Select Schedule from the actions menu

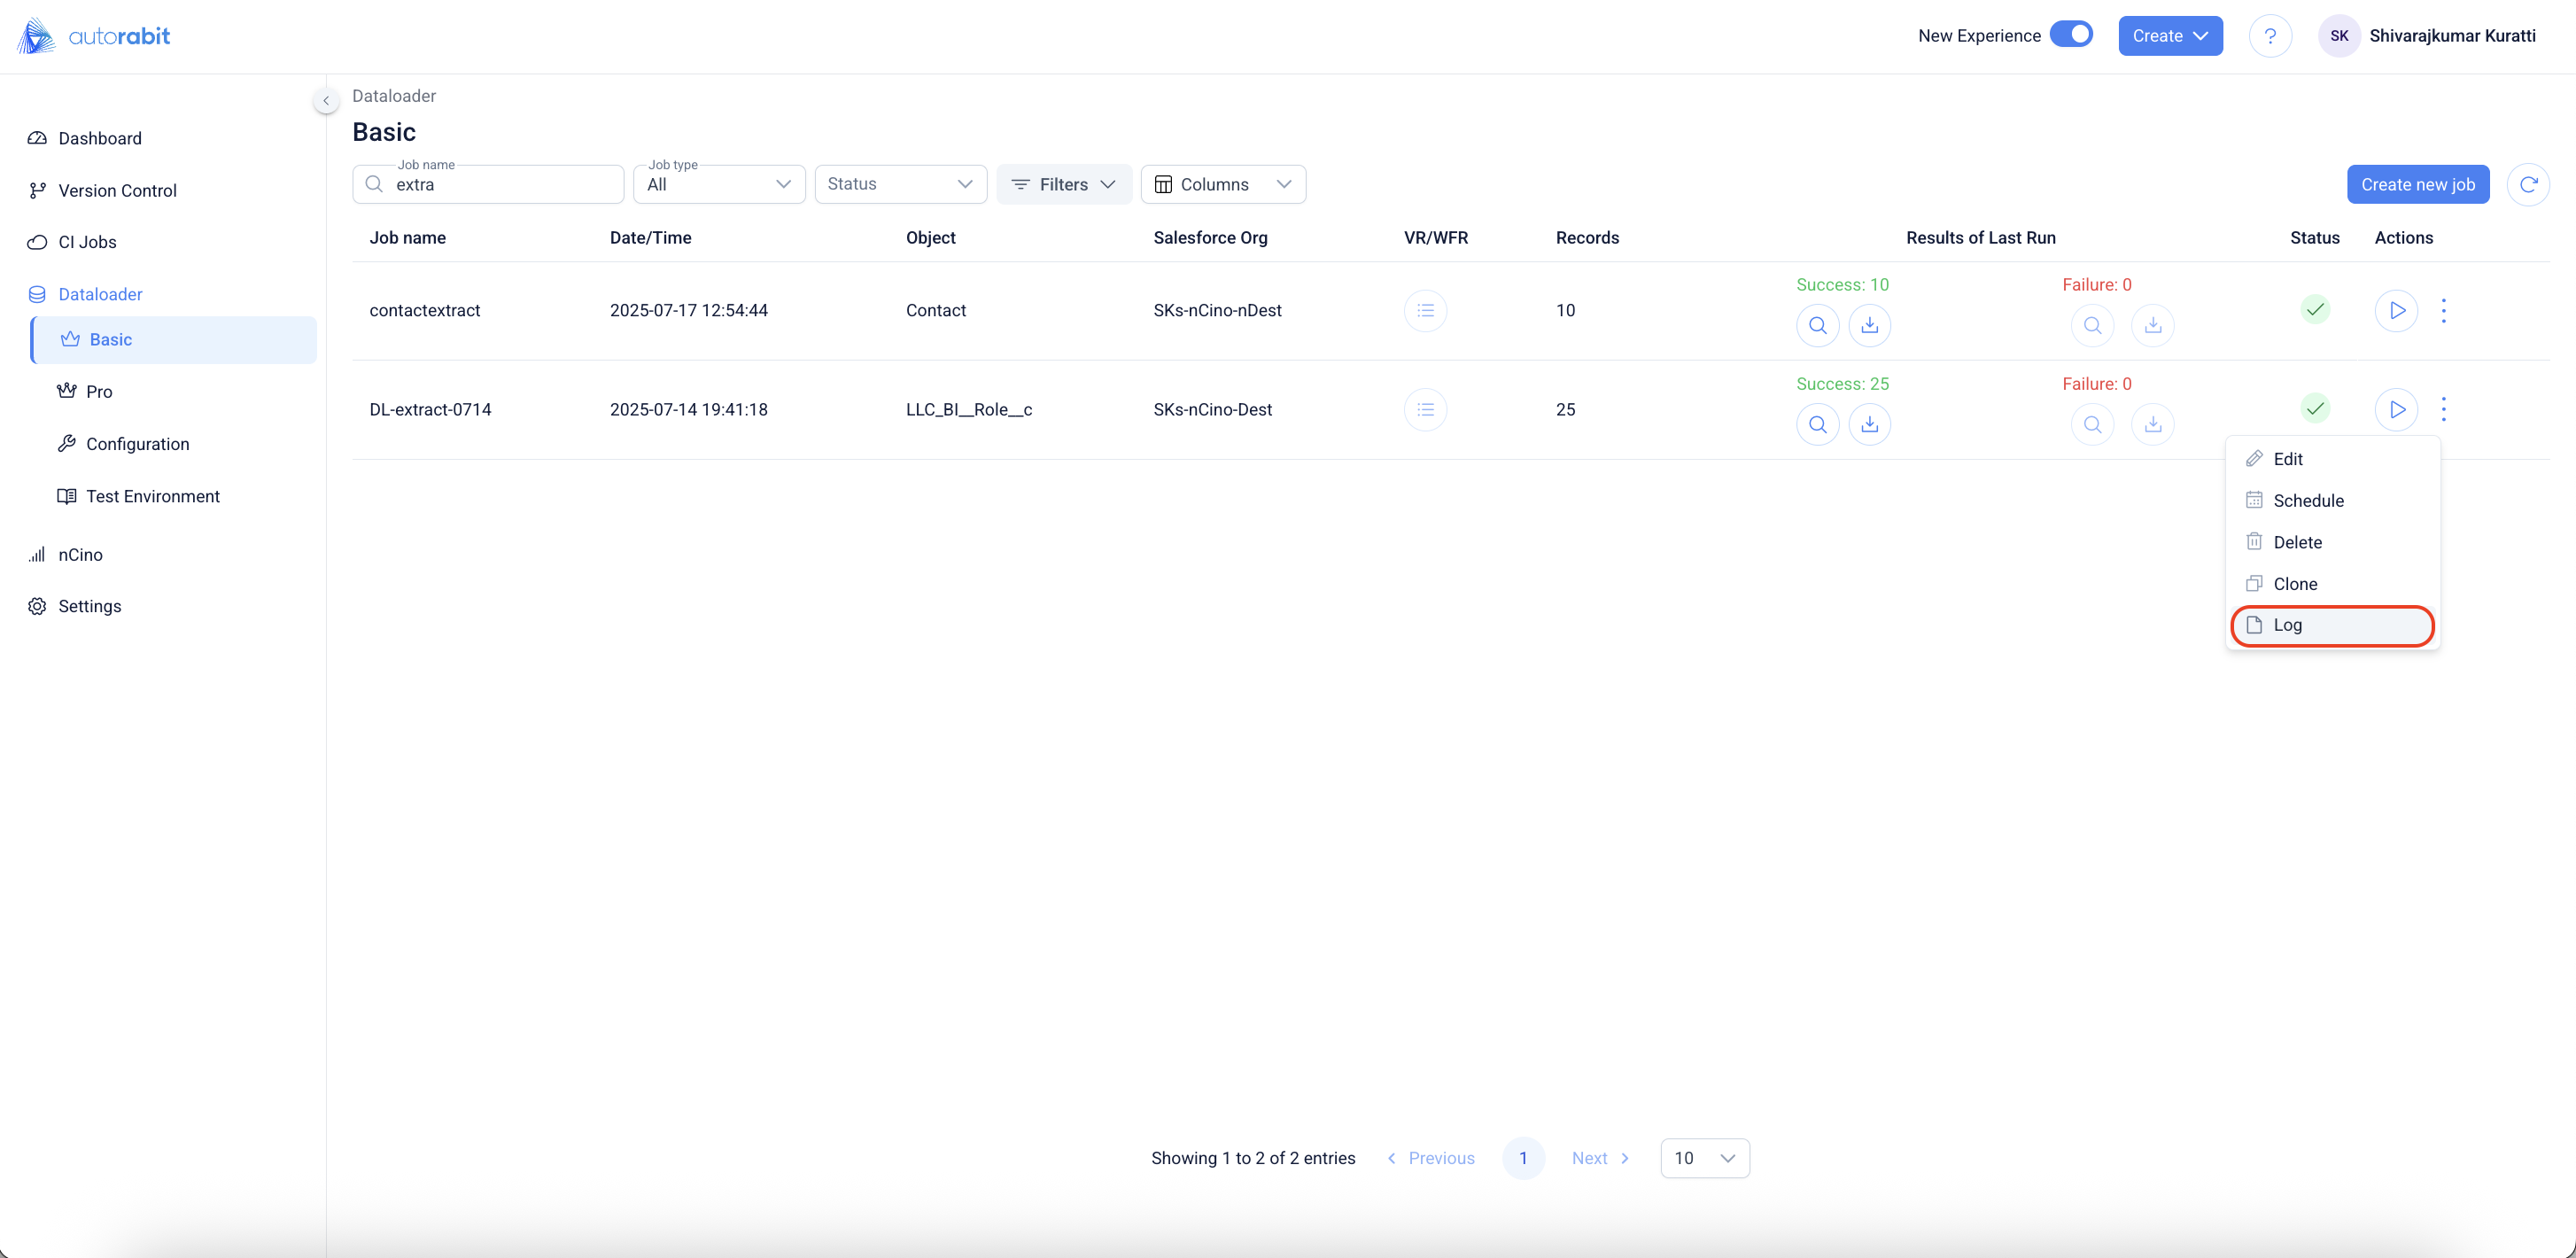[2307, 500]
